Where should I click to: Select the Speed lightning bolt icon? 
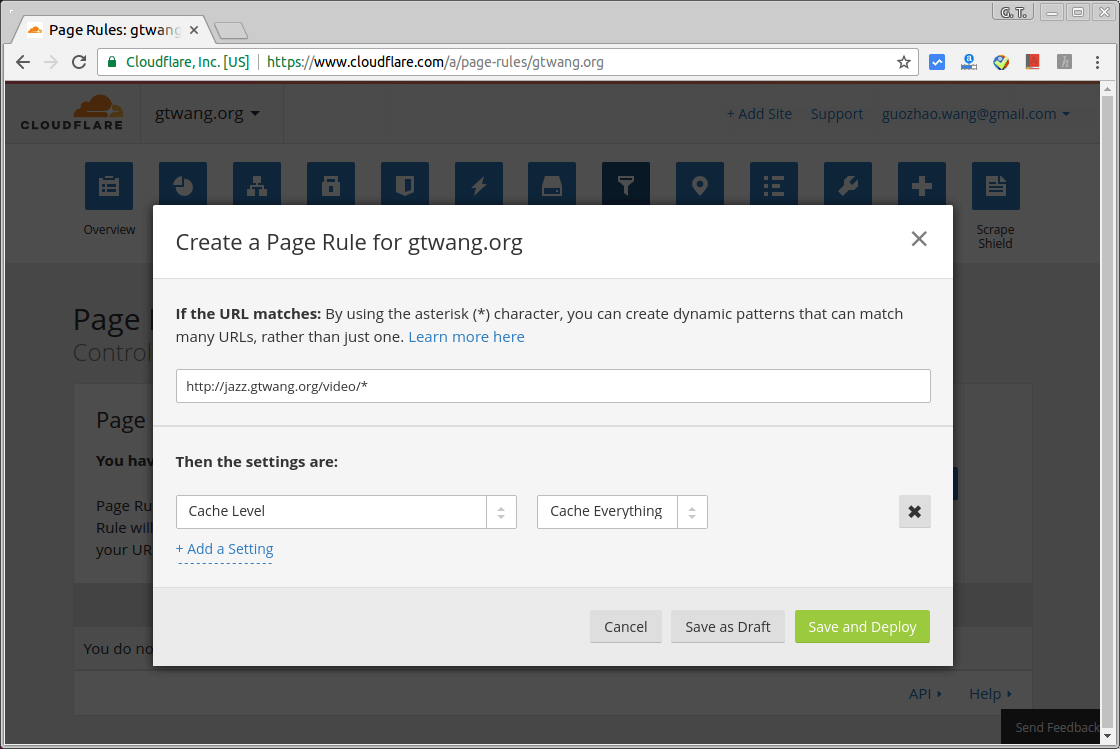(x=478, y=183)
